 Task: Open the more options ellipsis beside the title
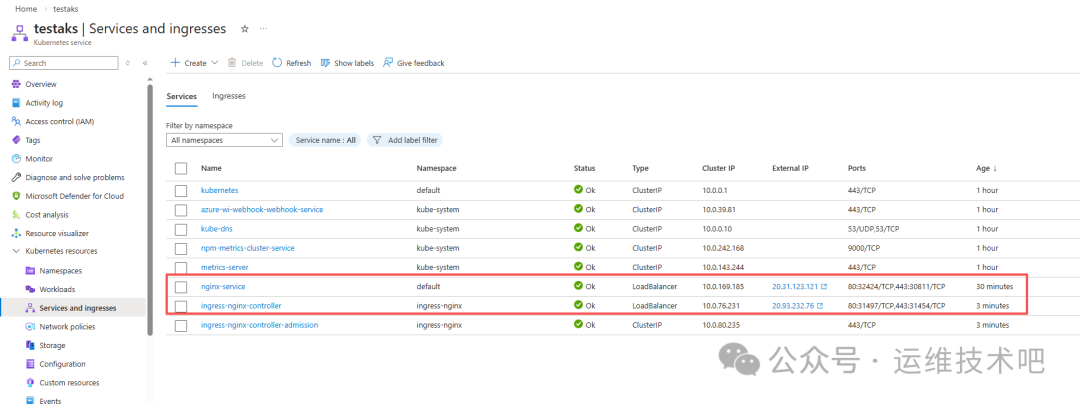263,29
